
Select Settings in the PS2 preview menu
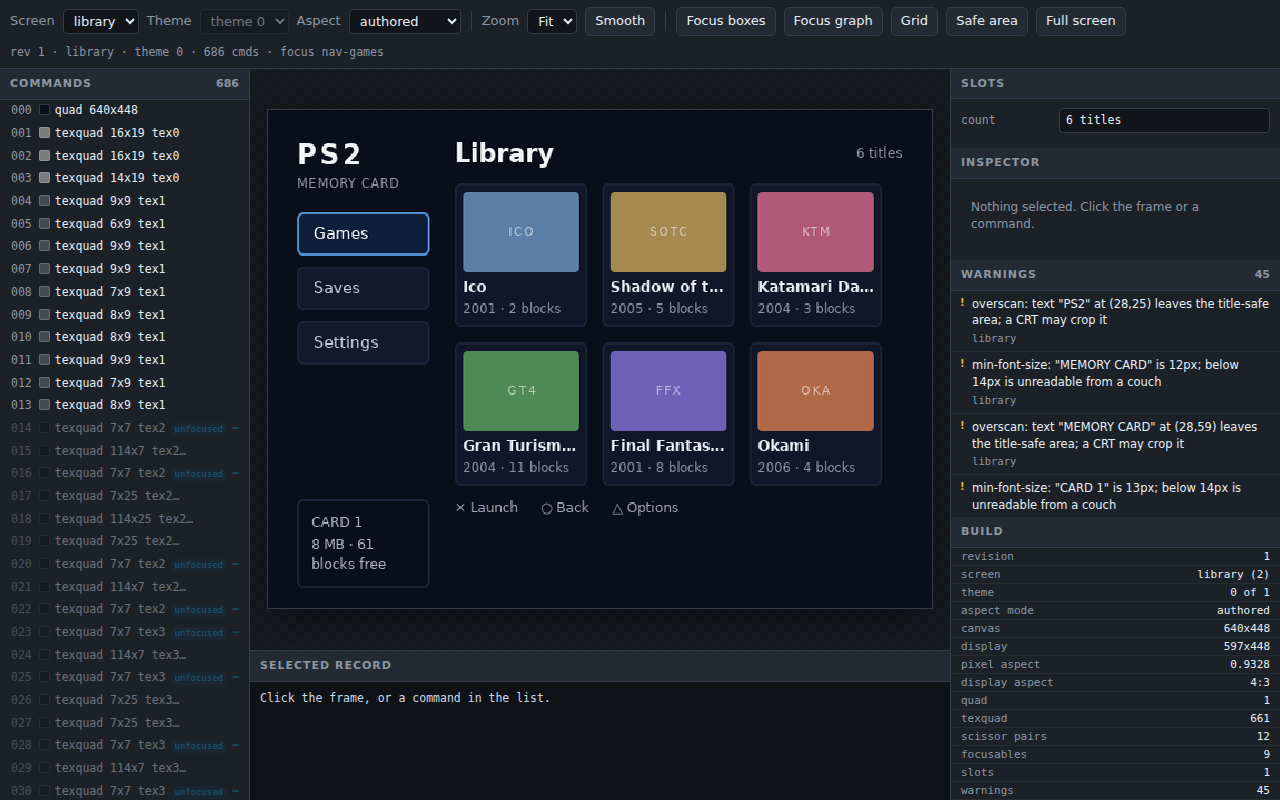coord(363,343)
